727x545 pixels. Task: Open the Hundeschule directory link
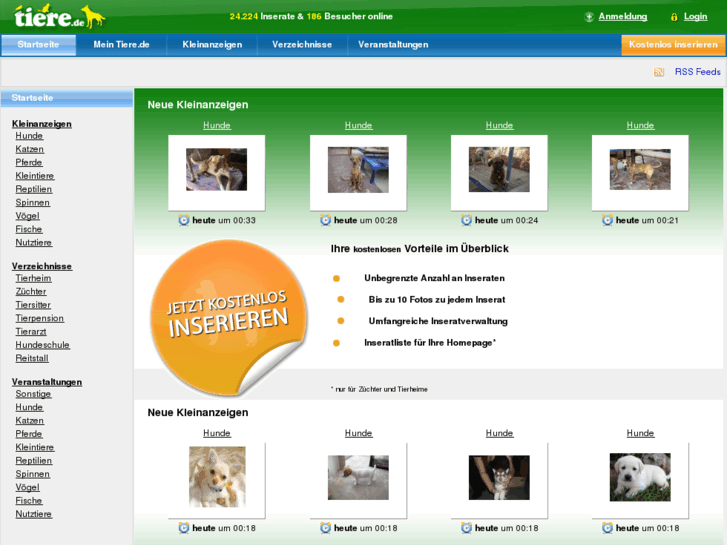43,345
